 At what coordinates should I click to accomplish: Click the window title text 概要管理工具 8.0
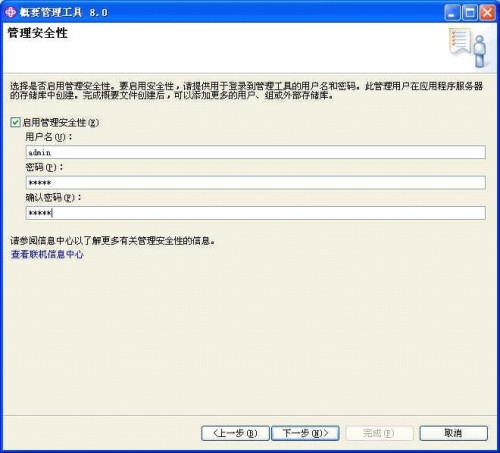64,13
